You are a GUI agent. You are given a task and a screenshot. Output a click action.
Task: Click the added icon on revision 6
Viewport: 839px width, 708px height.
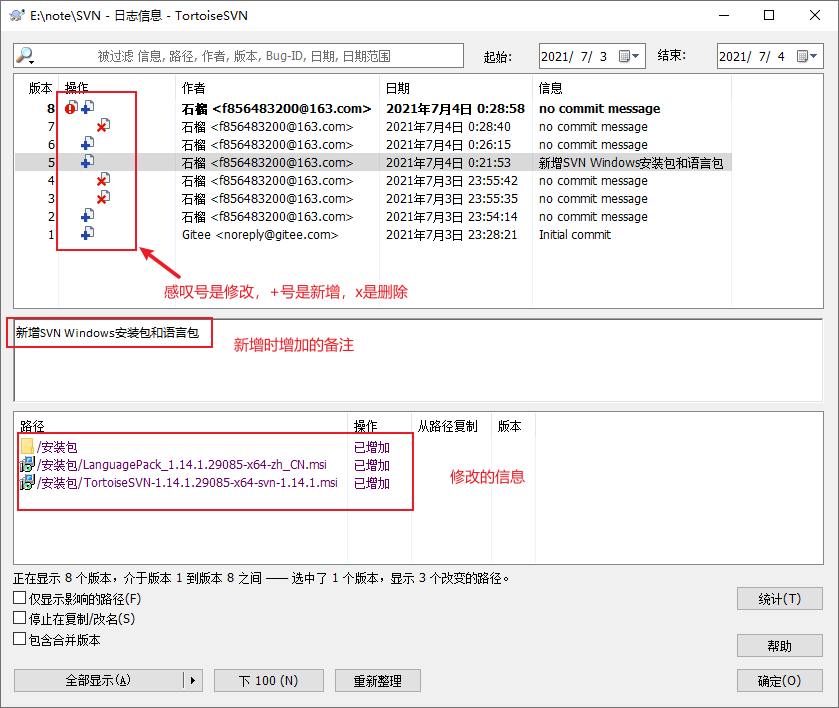(x=88, y=143)
